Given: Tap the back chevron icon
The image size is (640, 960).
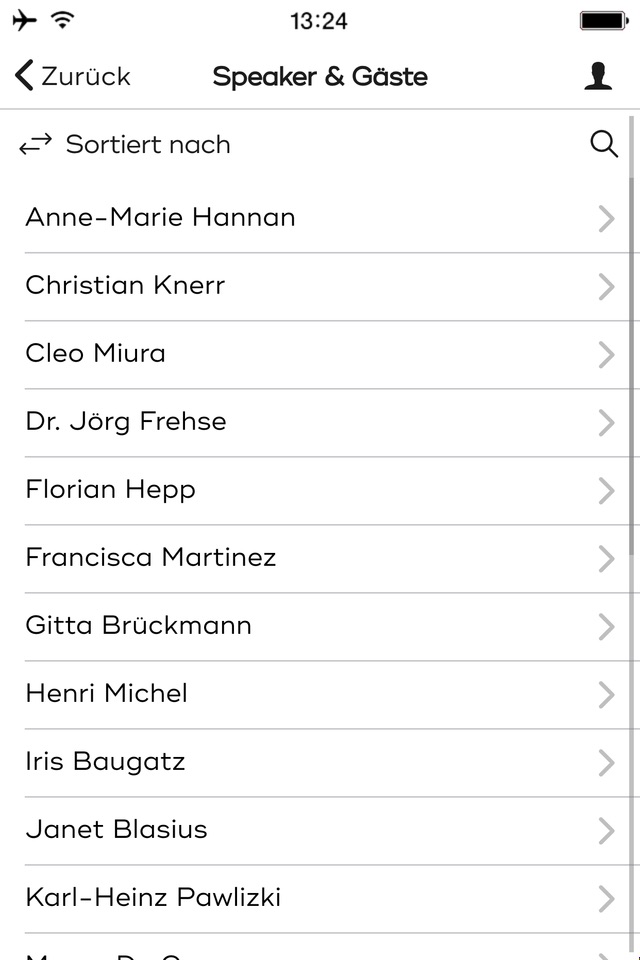Looking at the screenshot, I should pyautogui.click(x=24, y=76).
